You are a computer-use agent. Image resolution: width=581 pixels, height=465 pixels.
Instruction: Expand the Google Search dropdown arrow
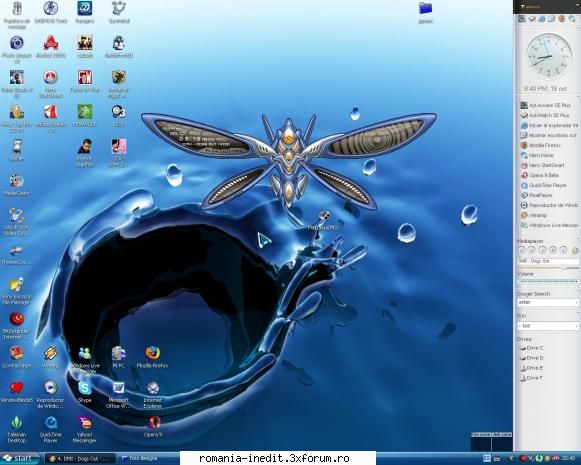click(577, 302)
